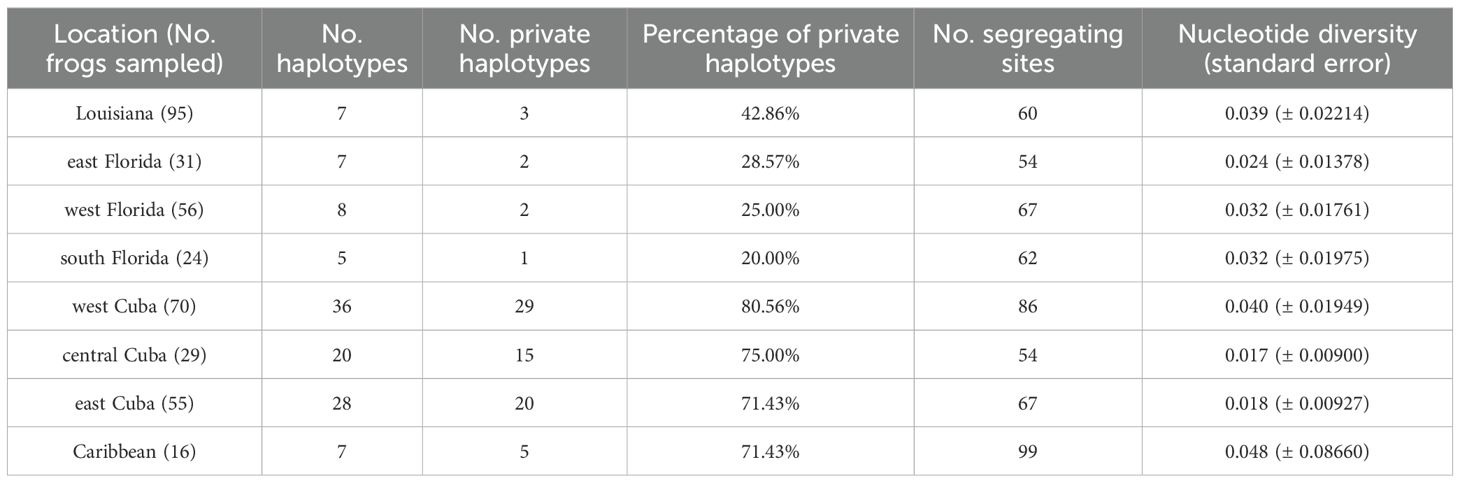Click the Louisiana (95) row label
Screen dimensions: 1460x483
coord(134,114)
